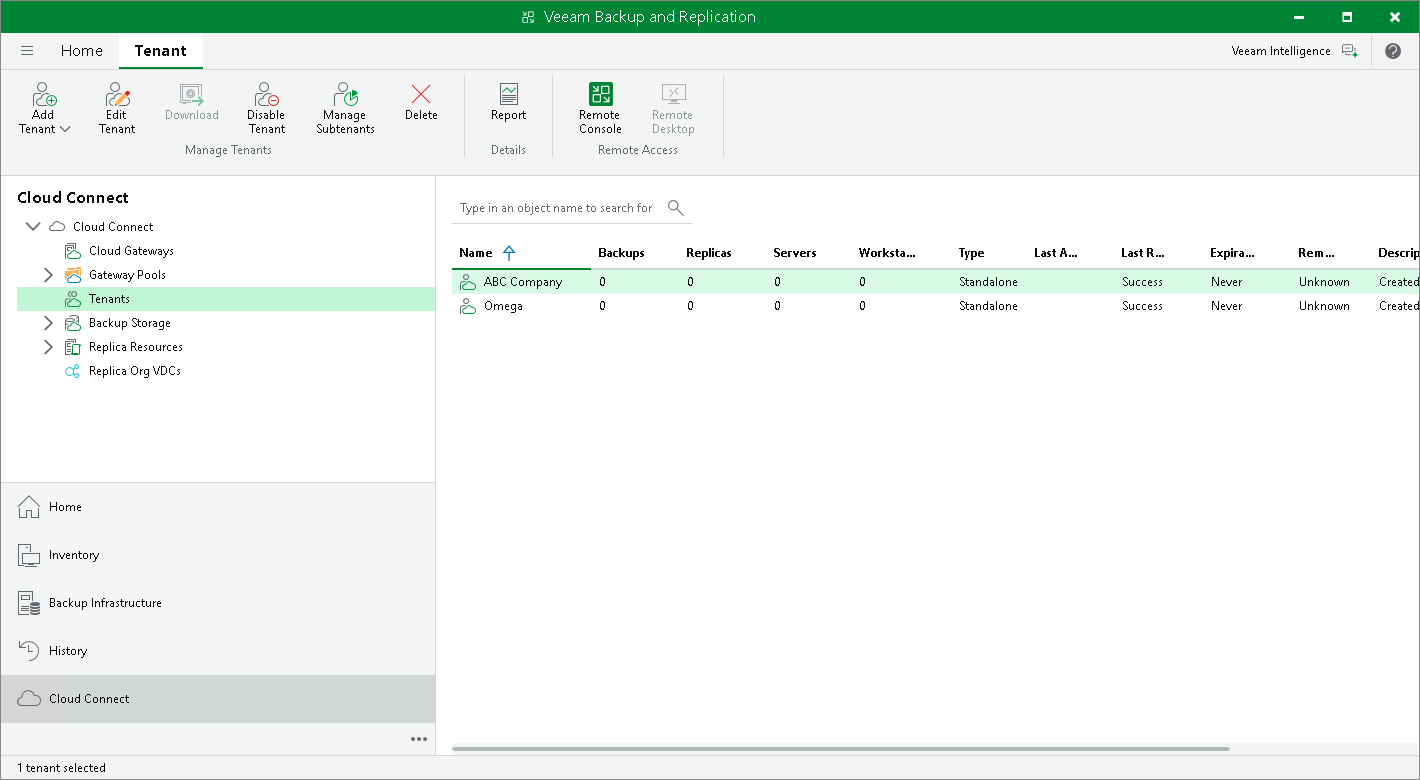Focus the object name search field
Viewport: 1420px width, 780px height.
coord(557,208)
